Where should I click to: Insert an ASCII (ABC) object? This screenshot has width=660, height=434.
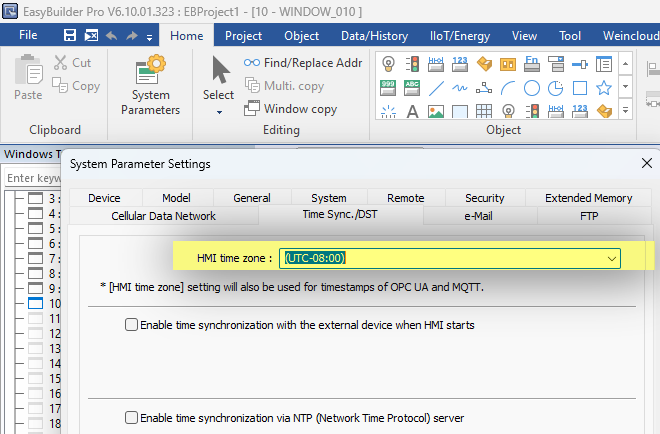(x=412, y=88)
